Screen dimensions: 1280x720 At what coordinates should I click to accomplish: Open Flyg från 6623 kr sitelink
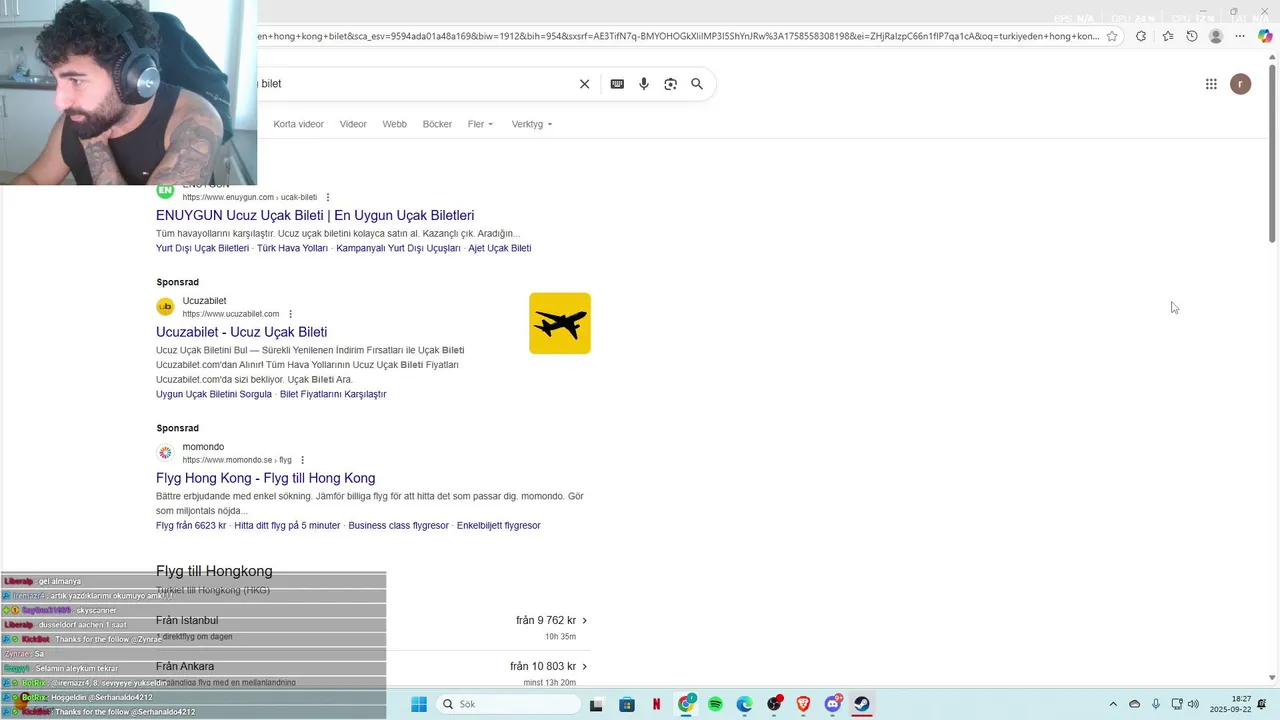click(x=191, y=525)
